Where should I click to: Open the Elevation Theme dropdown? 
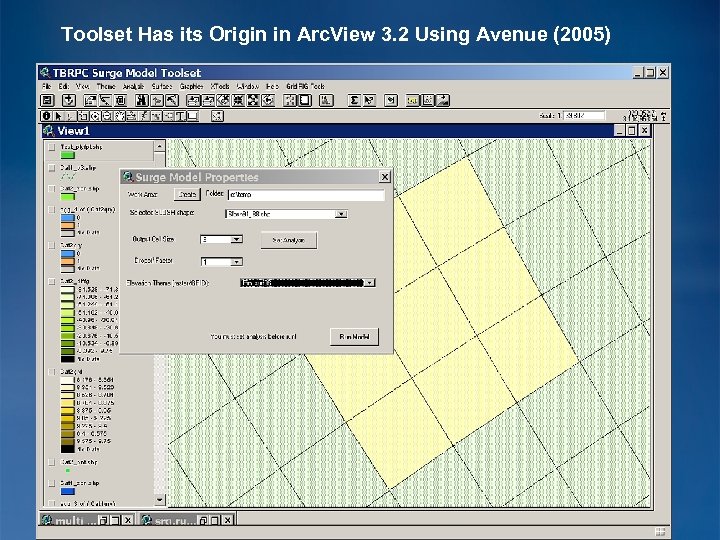click(370, 283)
